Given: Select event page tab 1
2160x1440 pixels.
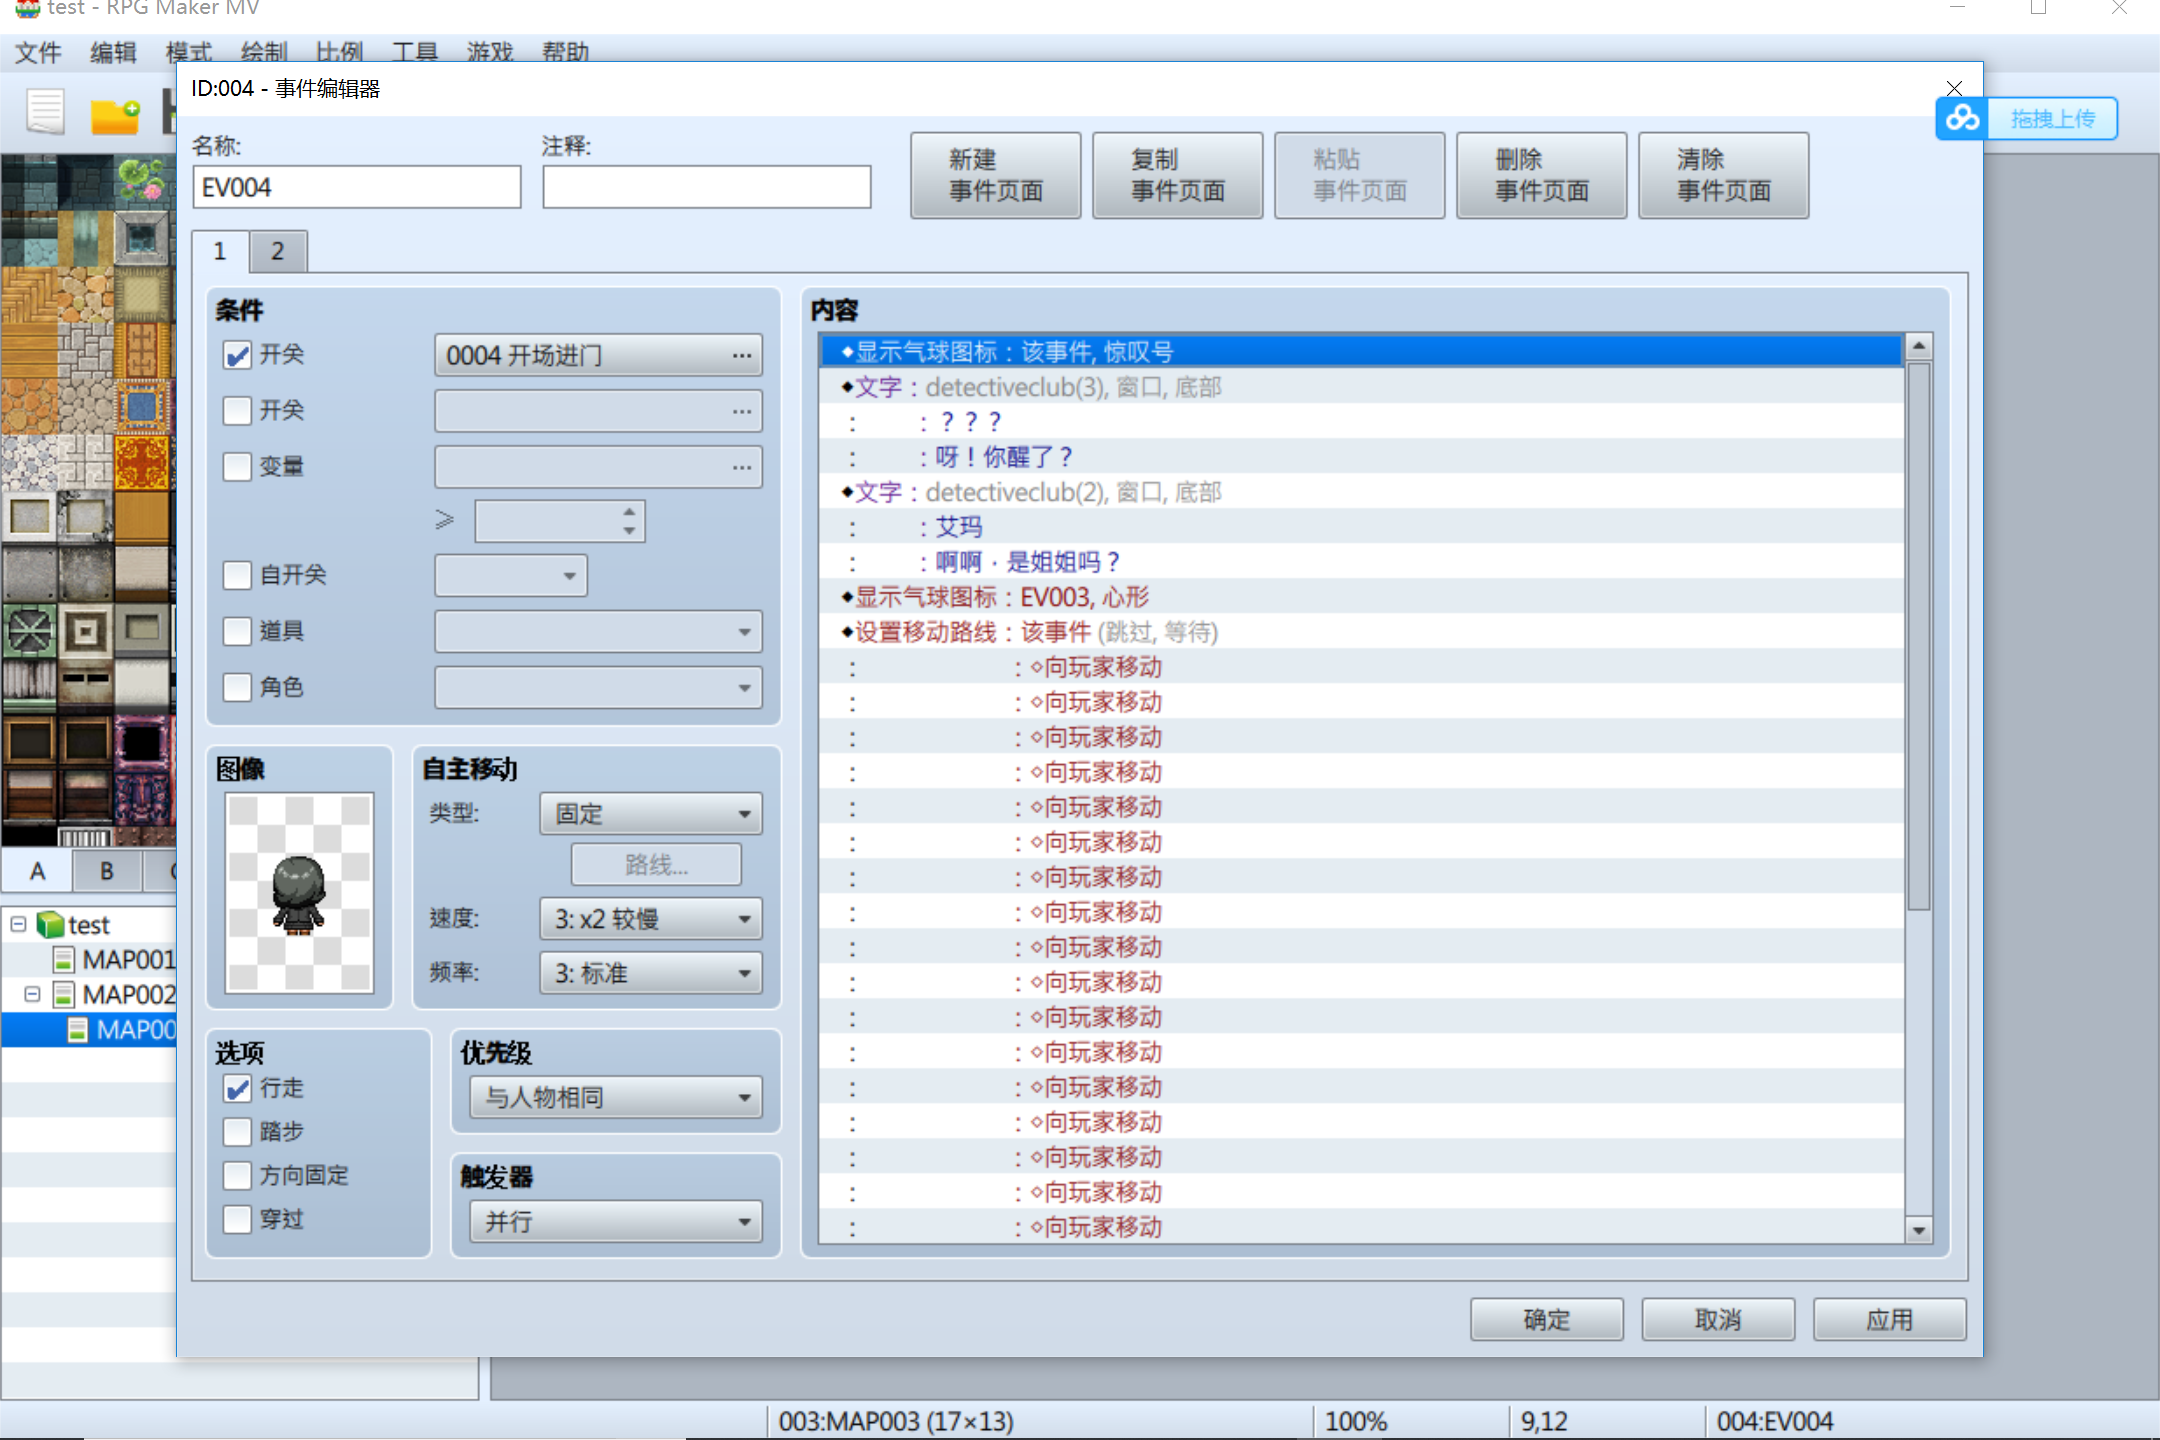Looking at the screenshot, I should [x=220, y=251].
